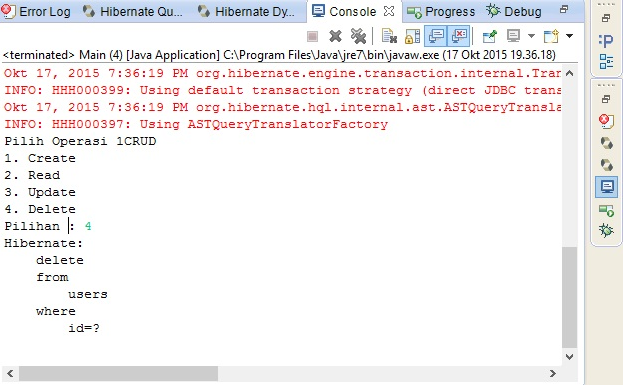Close the Console view tab
Viewport: 623px width, 385px height.
pyautogui.click(x=389, y=12)
